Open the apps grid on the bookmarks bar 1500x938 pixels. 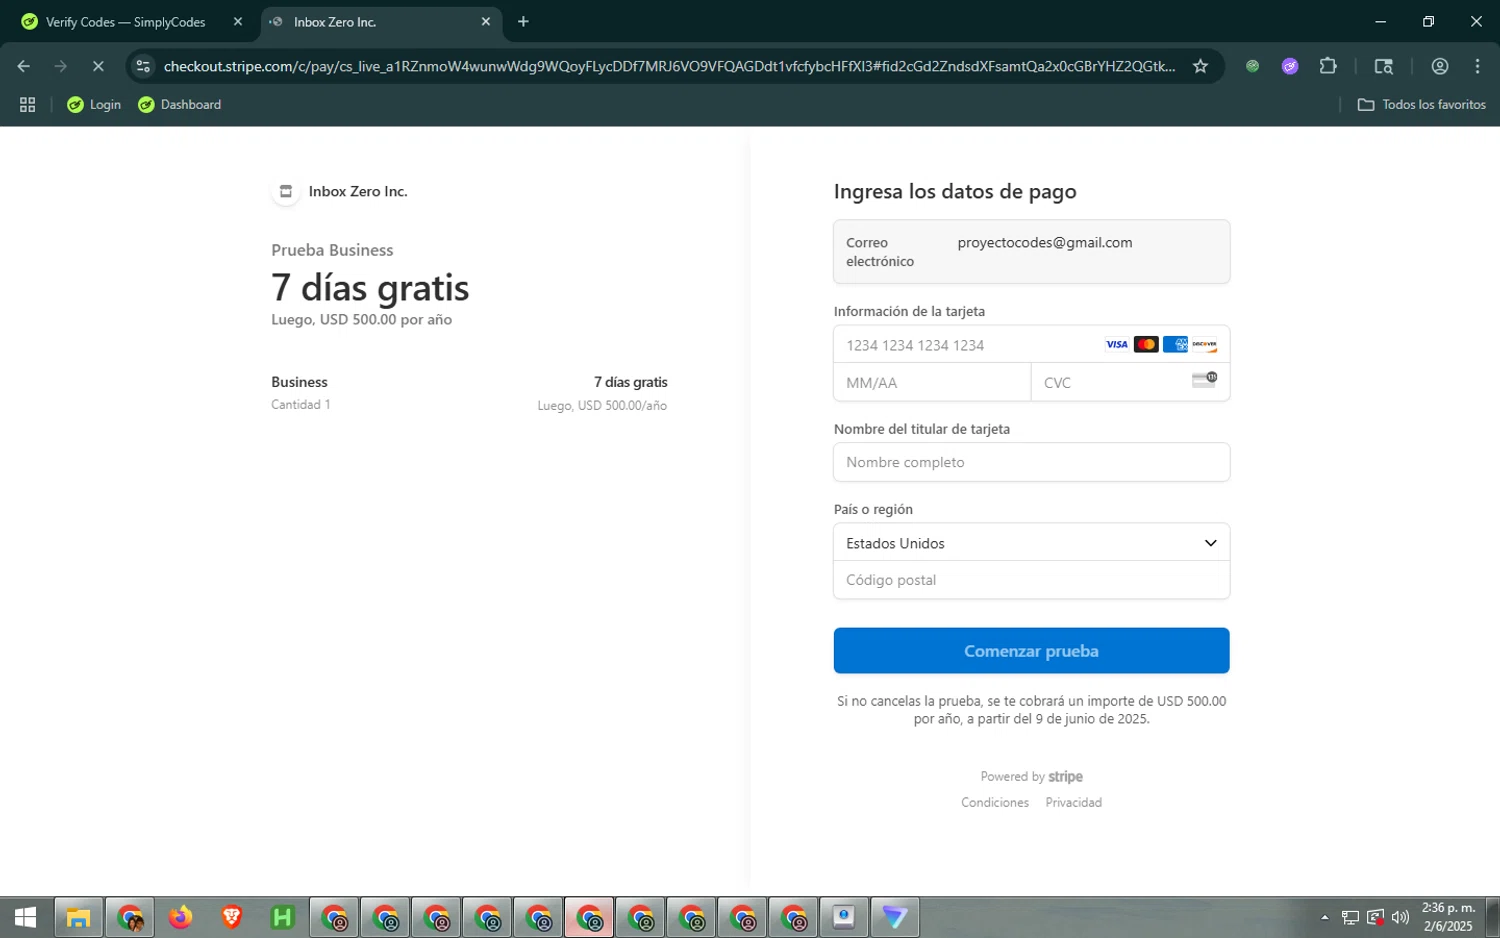click(x=28, y=104)
